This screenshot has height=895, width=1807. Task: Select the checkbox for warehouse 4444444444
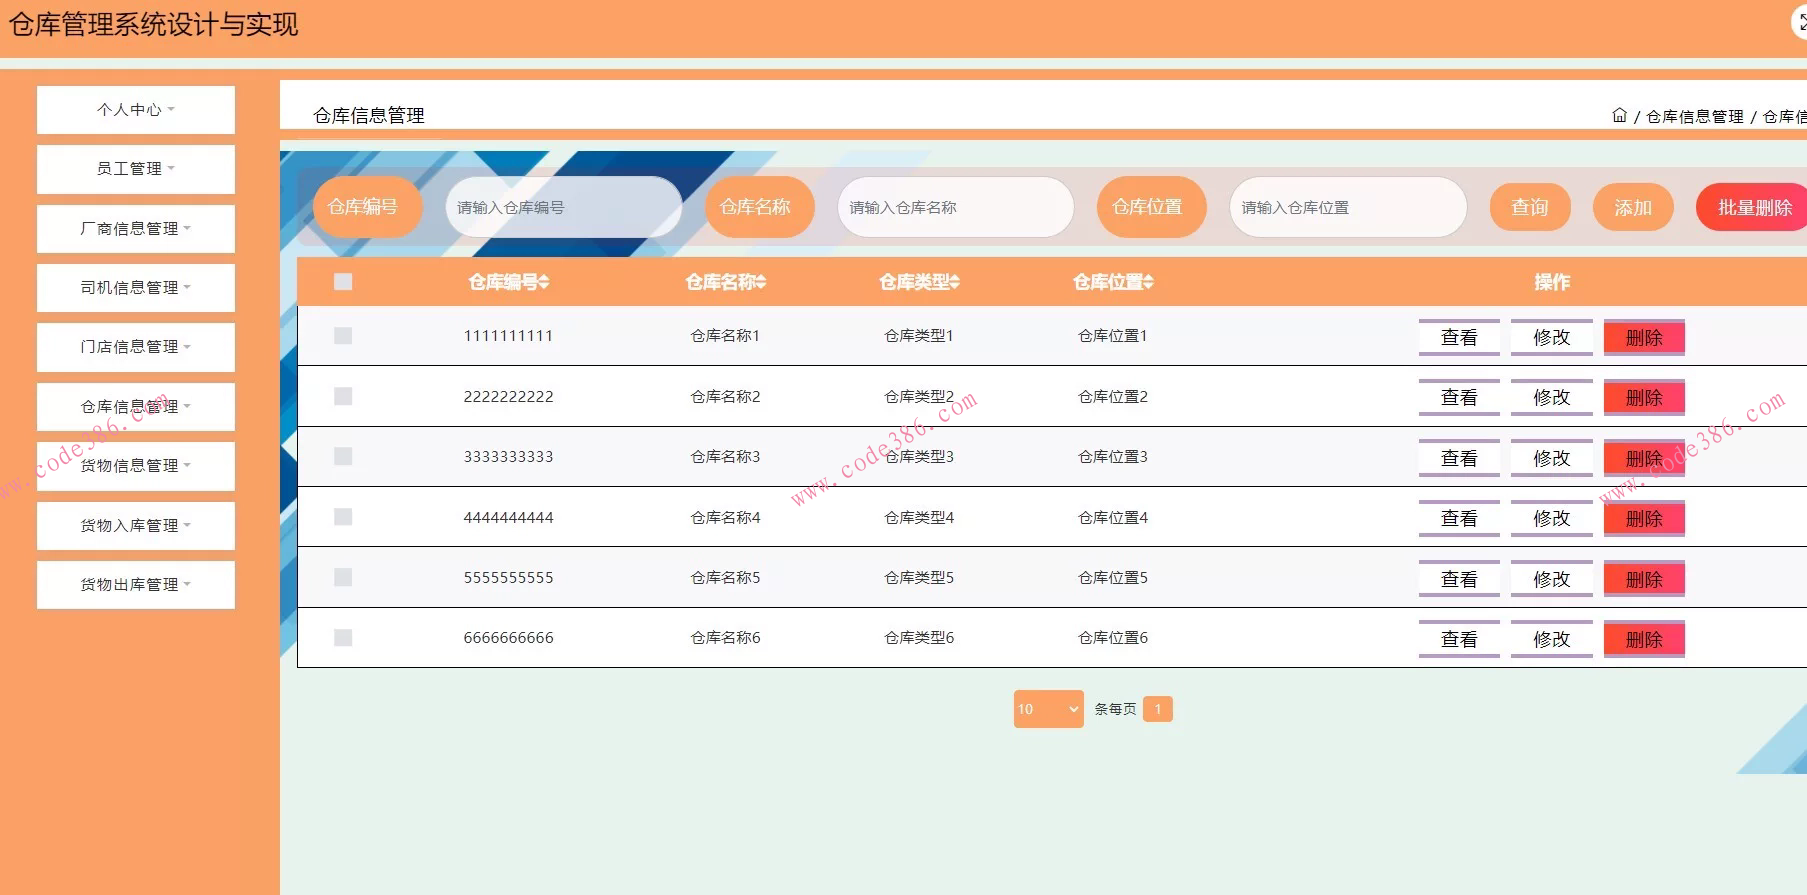tap(343, 517)
